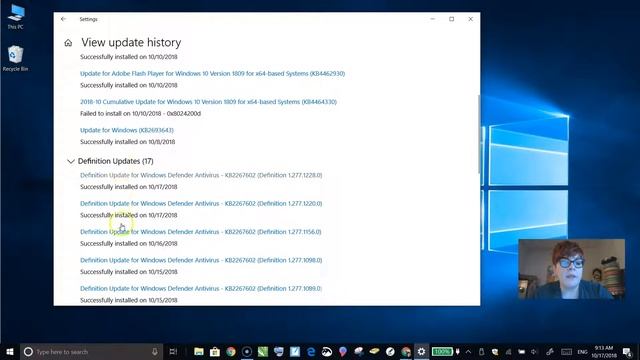Open the Windows Start menu
The image size is (640, 360).
point(10,351)
